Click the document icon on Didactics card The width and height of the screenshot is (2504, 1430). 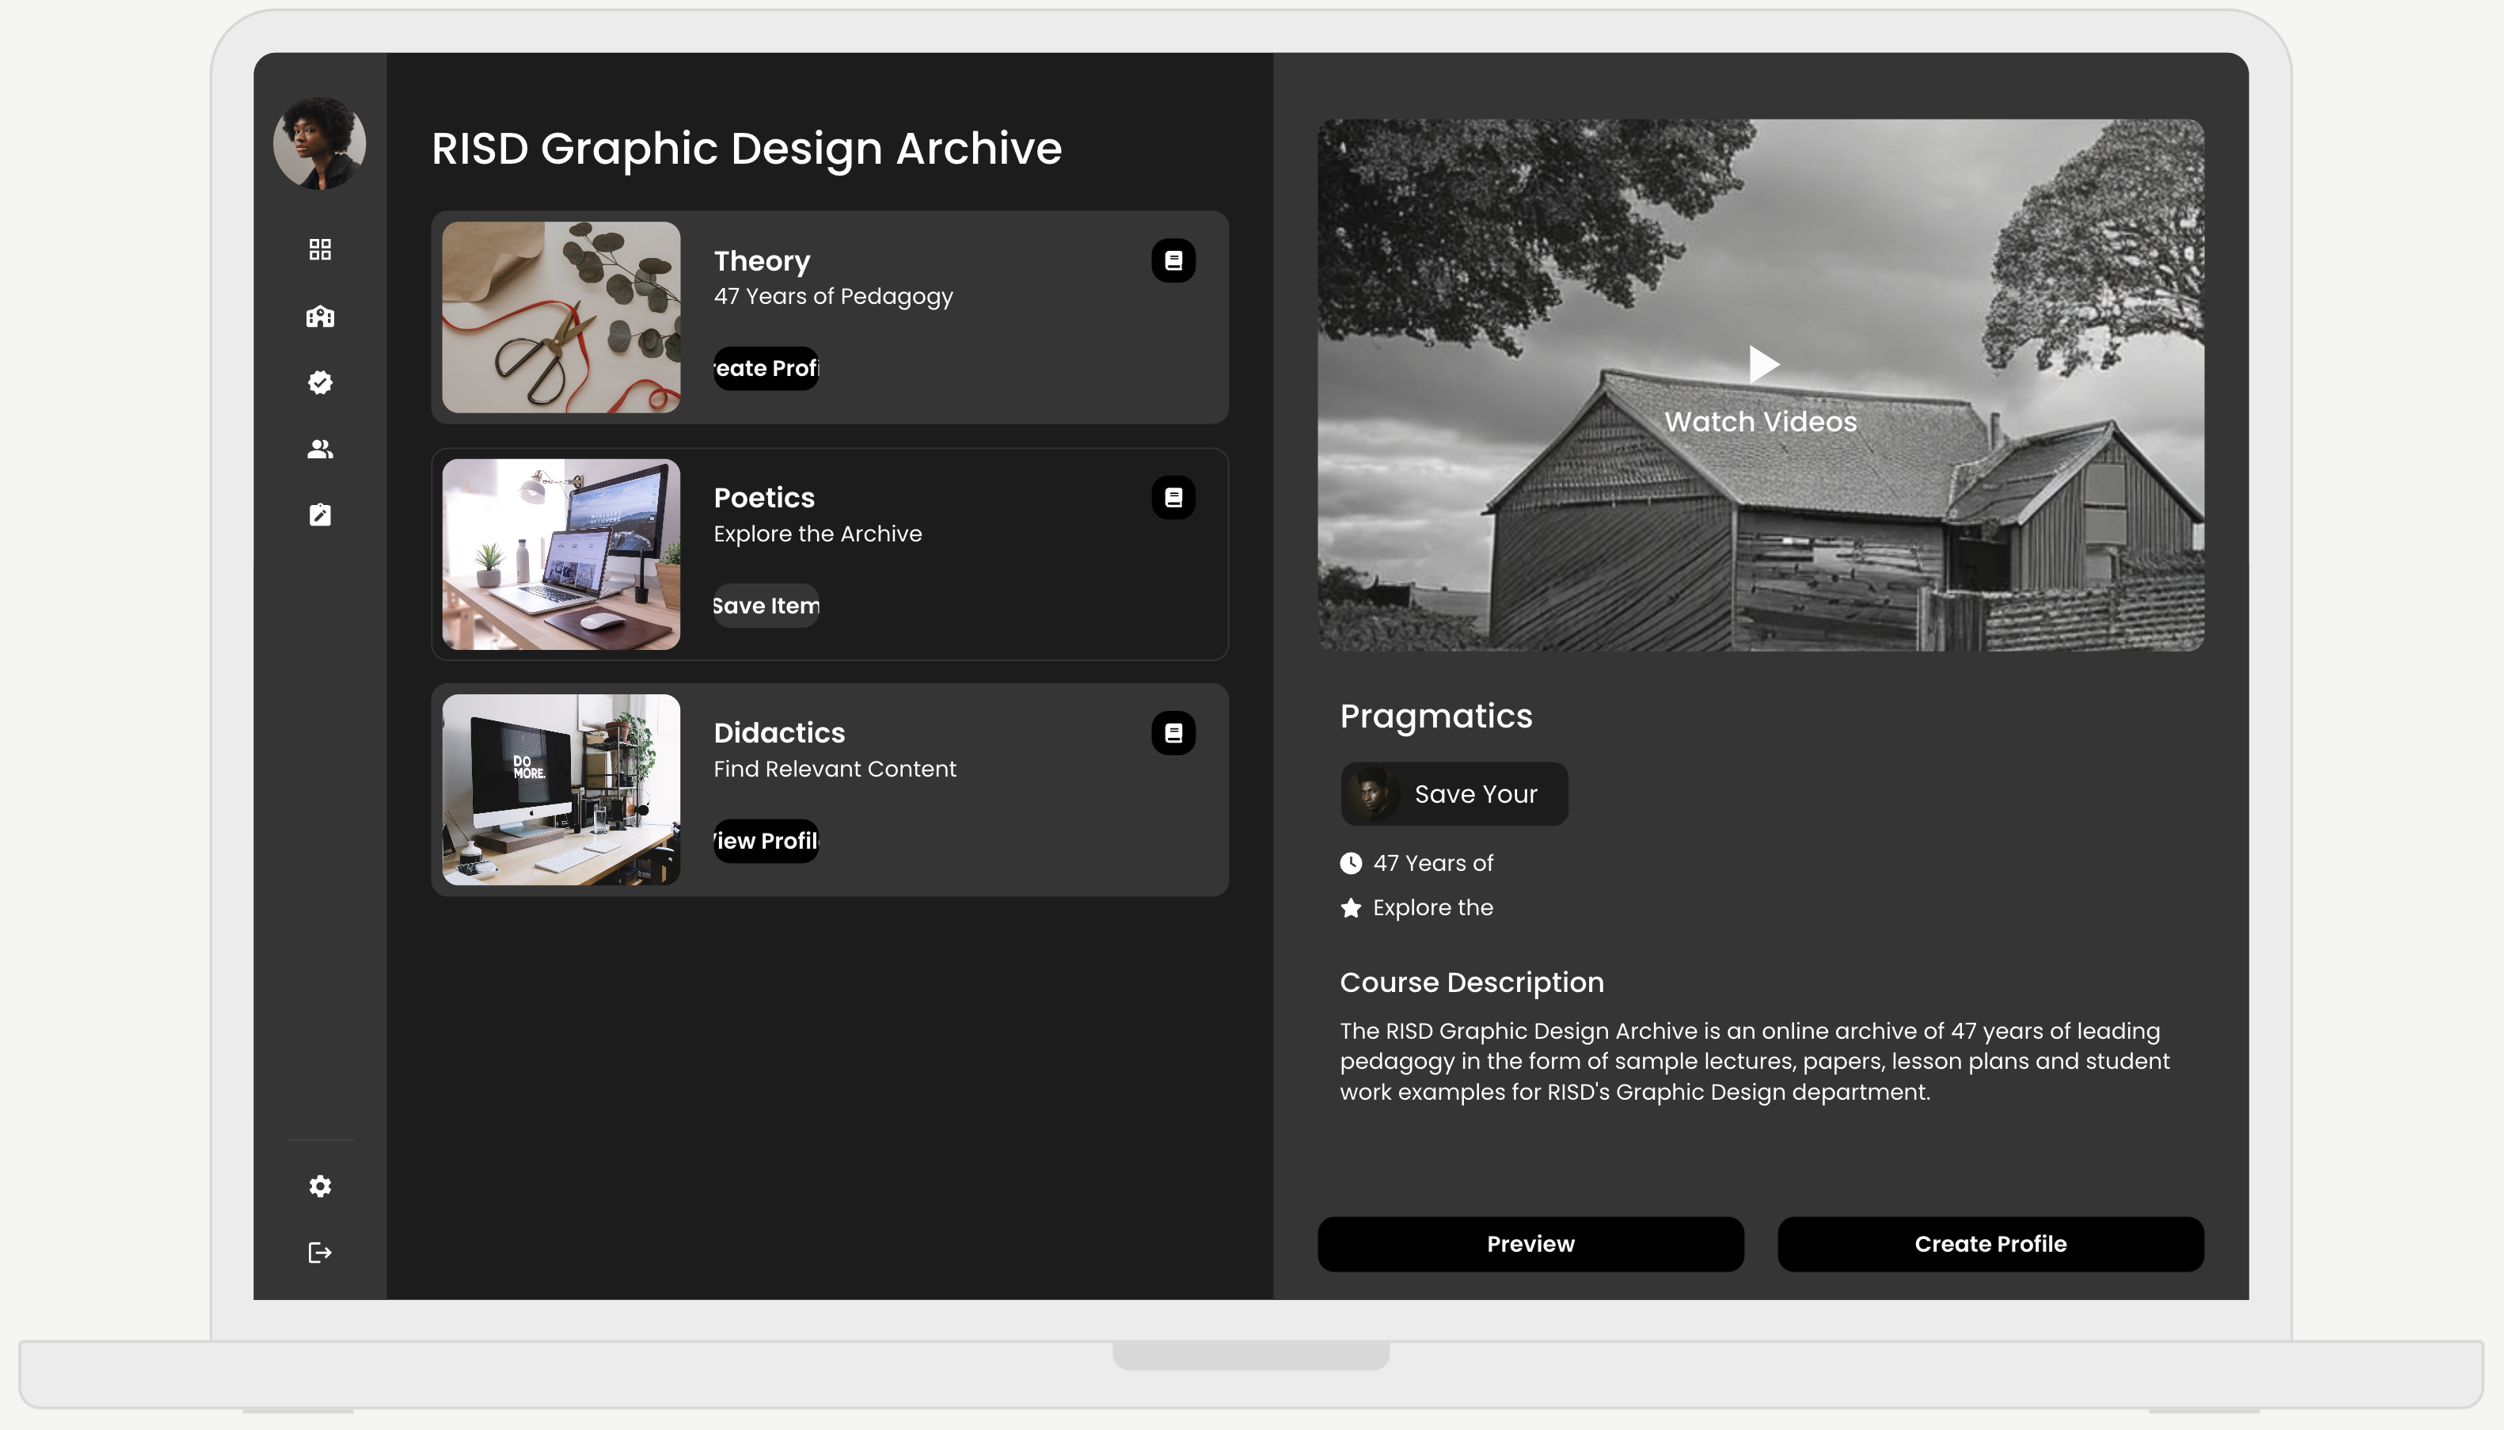point(1173,733)
